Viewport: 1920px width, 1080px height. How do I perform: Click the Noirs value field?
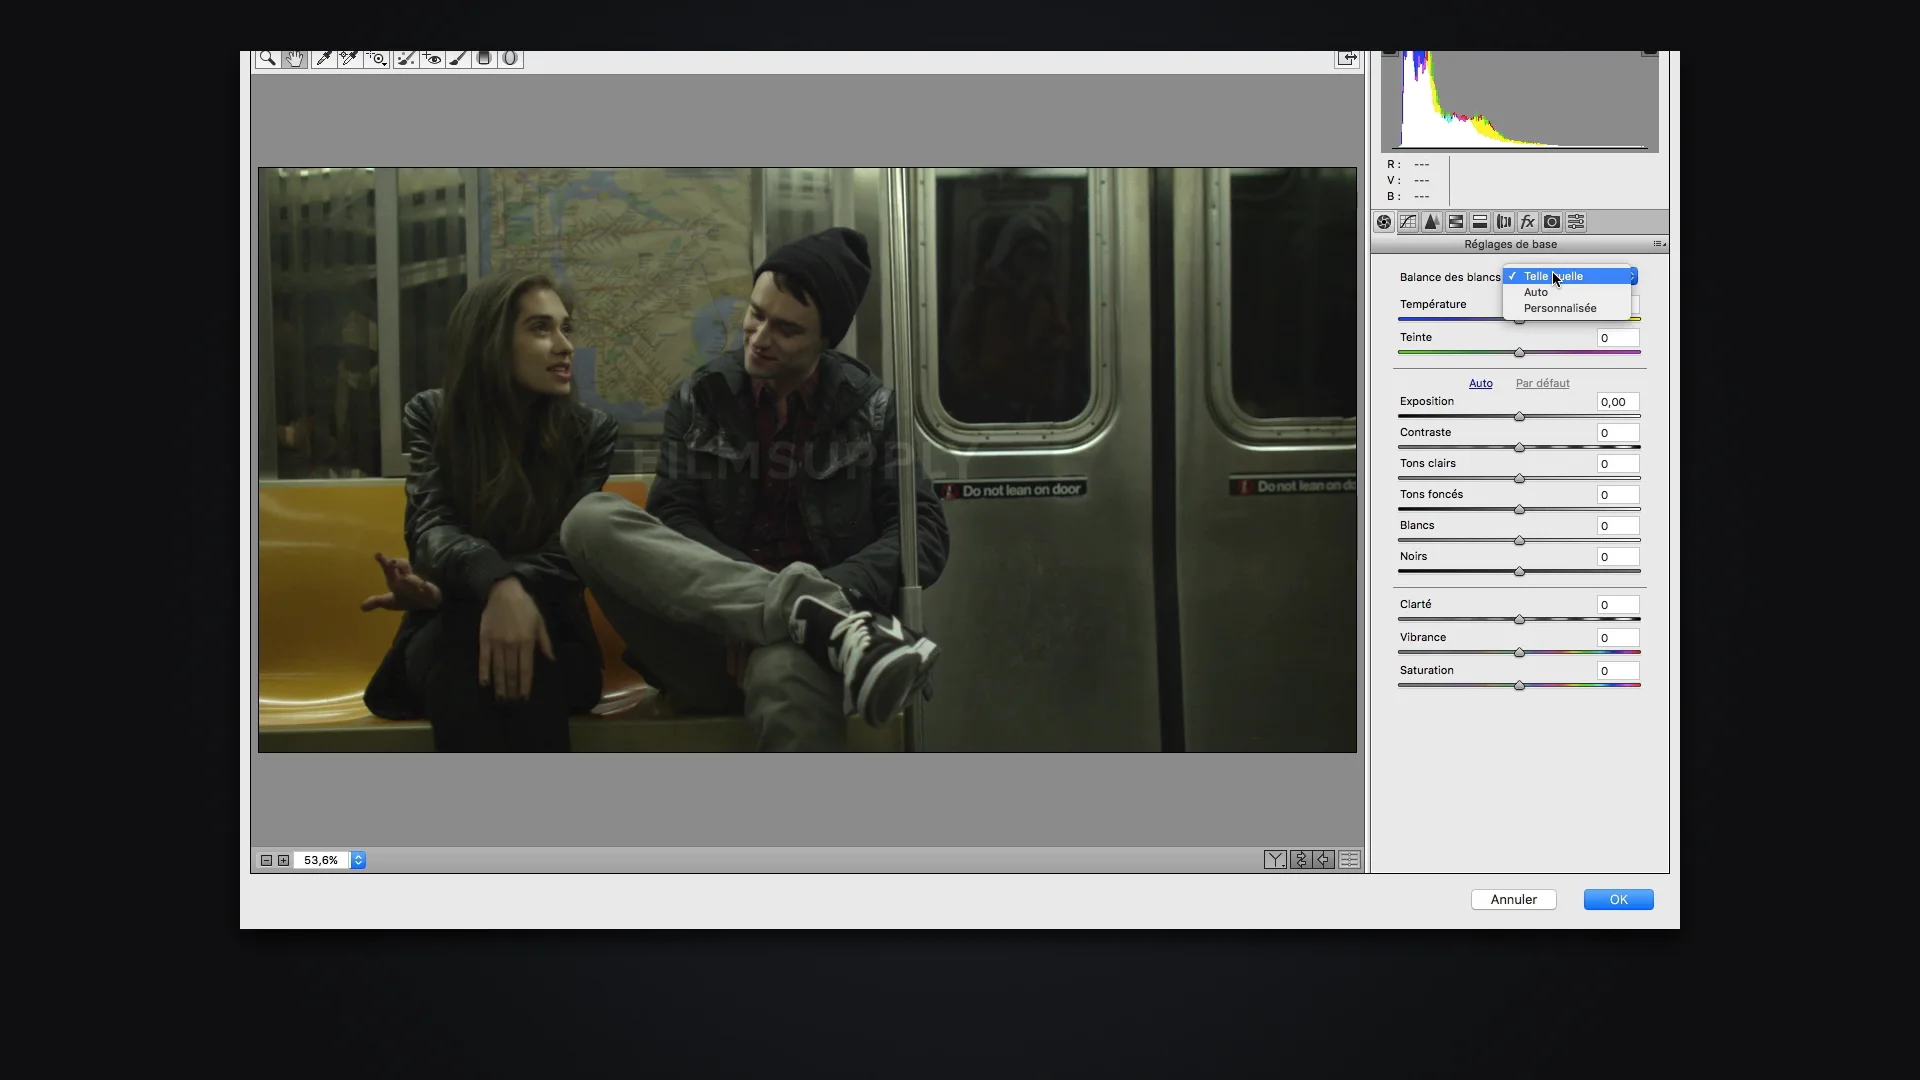tap(1618, 557)
